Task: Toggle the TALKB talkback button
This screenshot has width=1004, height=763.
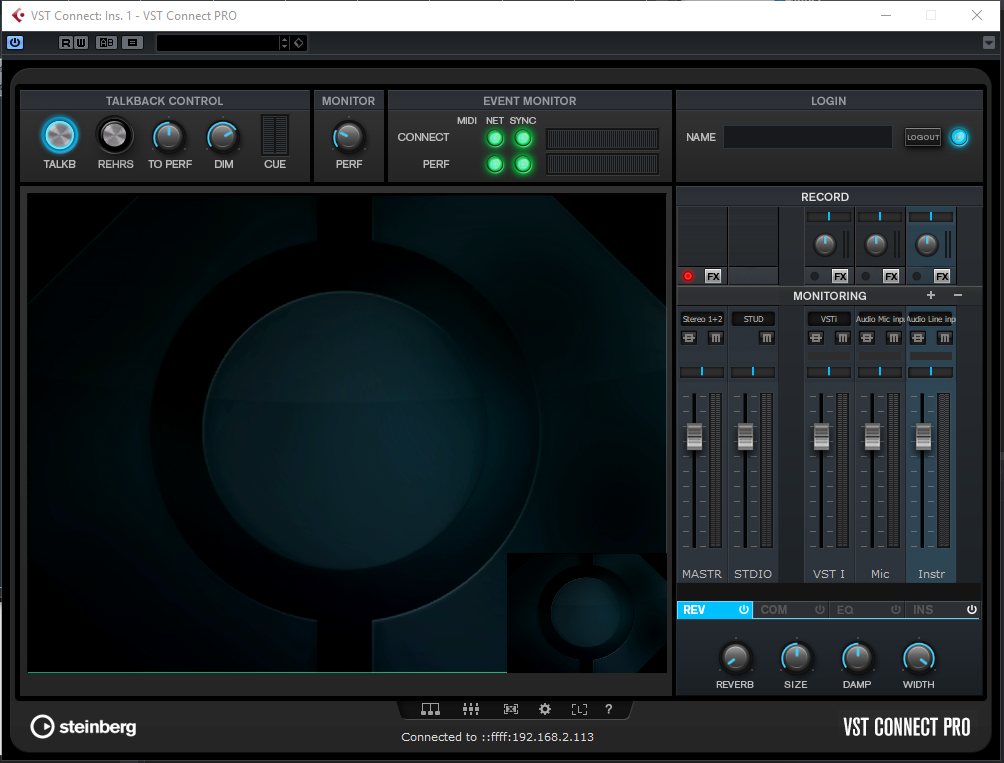Action: tap(60, 136)
